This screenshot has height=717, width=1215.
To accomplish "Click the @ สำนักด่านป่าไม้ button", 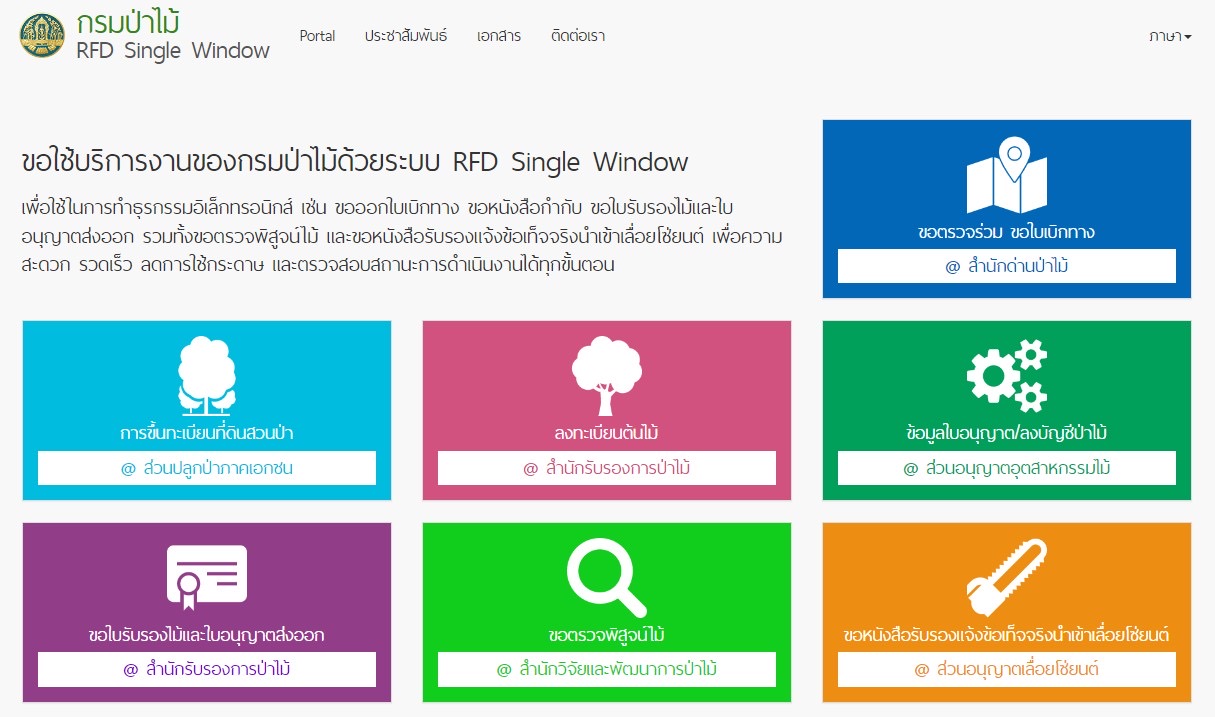I will (x=1007, y=267).
